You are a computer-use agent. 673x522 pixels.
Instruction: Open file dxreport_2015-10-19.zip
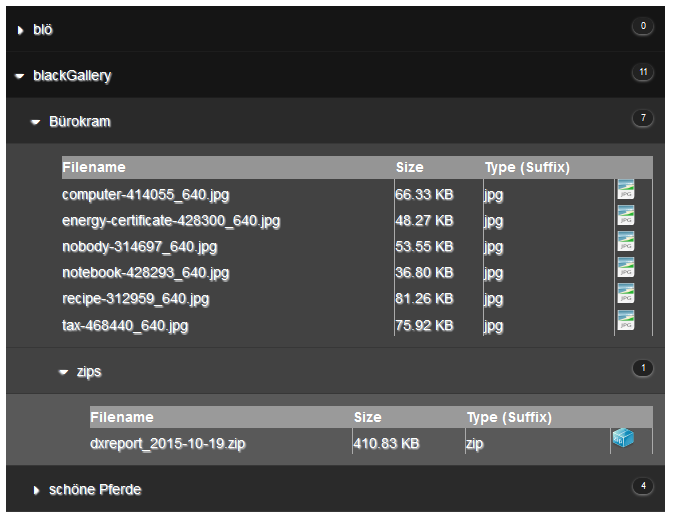click(x=168, y=444)
